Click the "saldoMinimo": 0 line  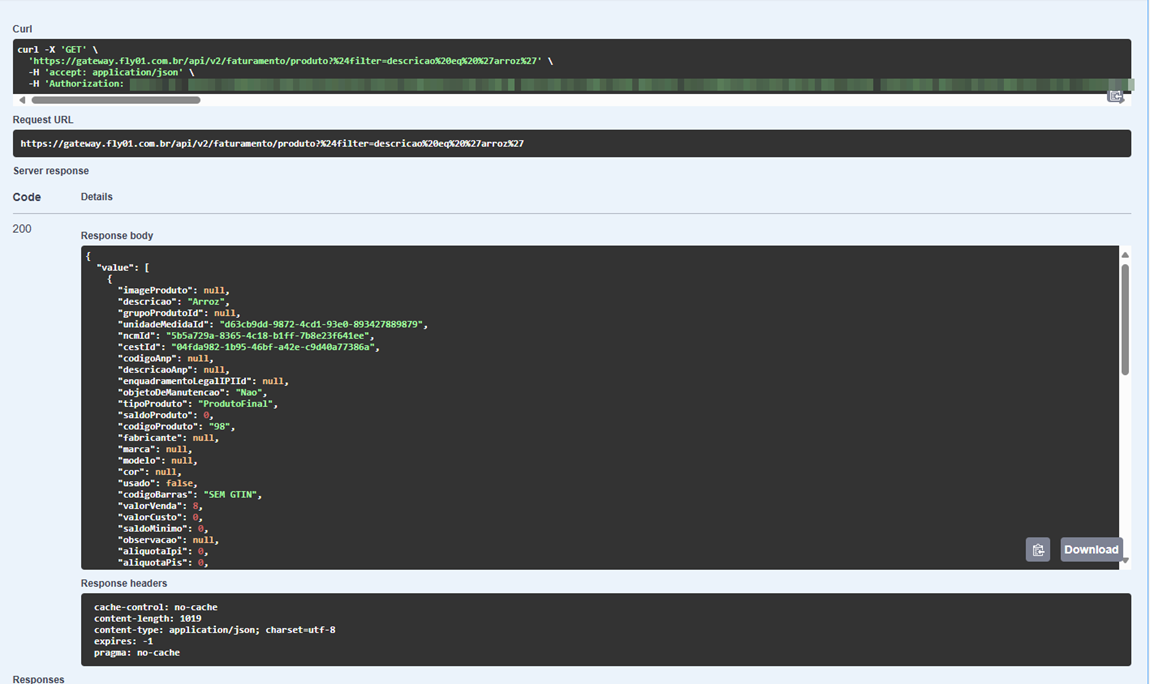[163, 529]
